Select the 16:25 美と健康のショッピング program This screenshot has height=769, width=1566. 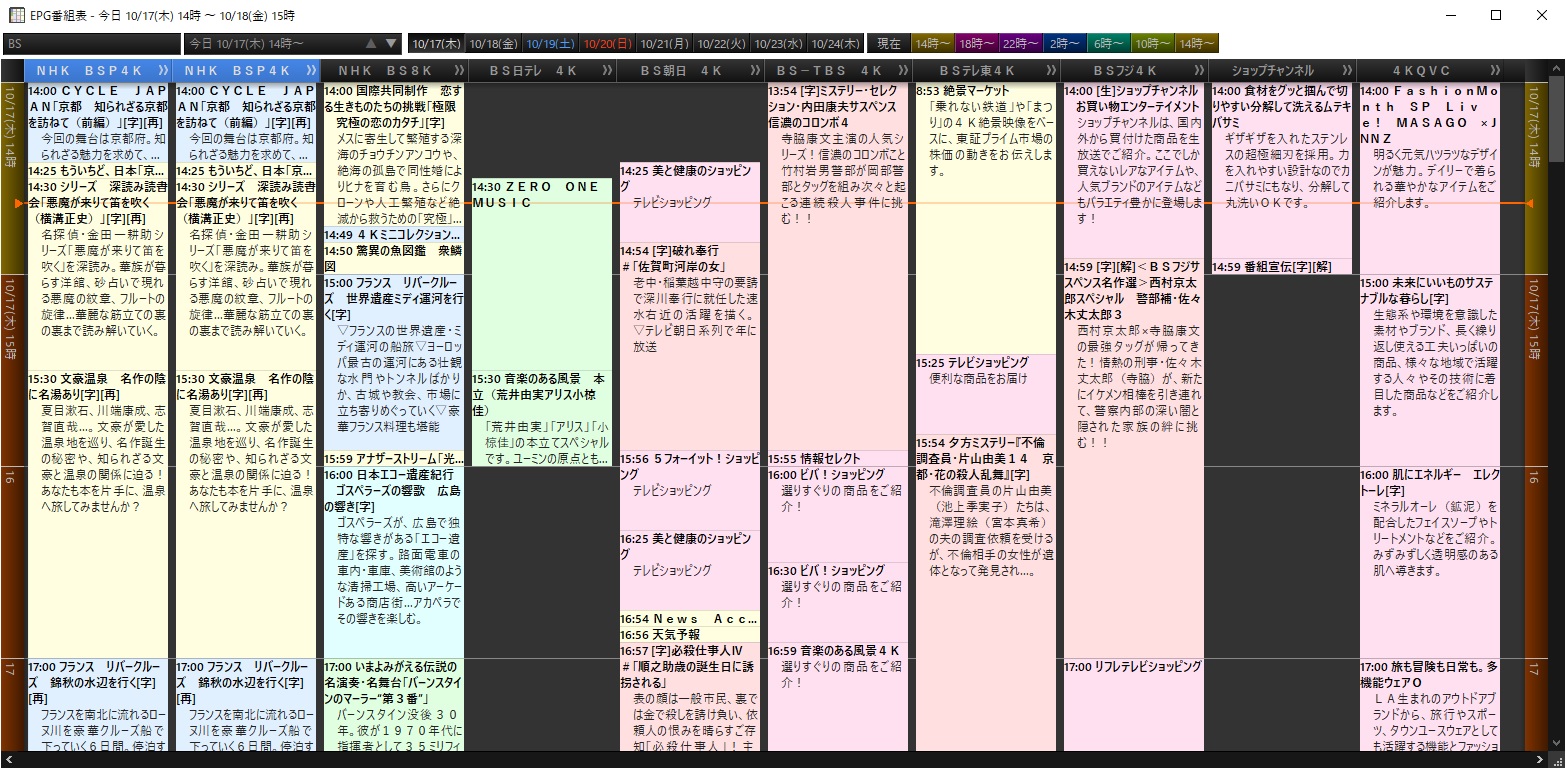click(689, 570)
